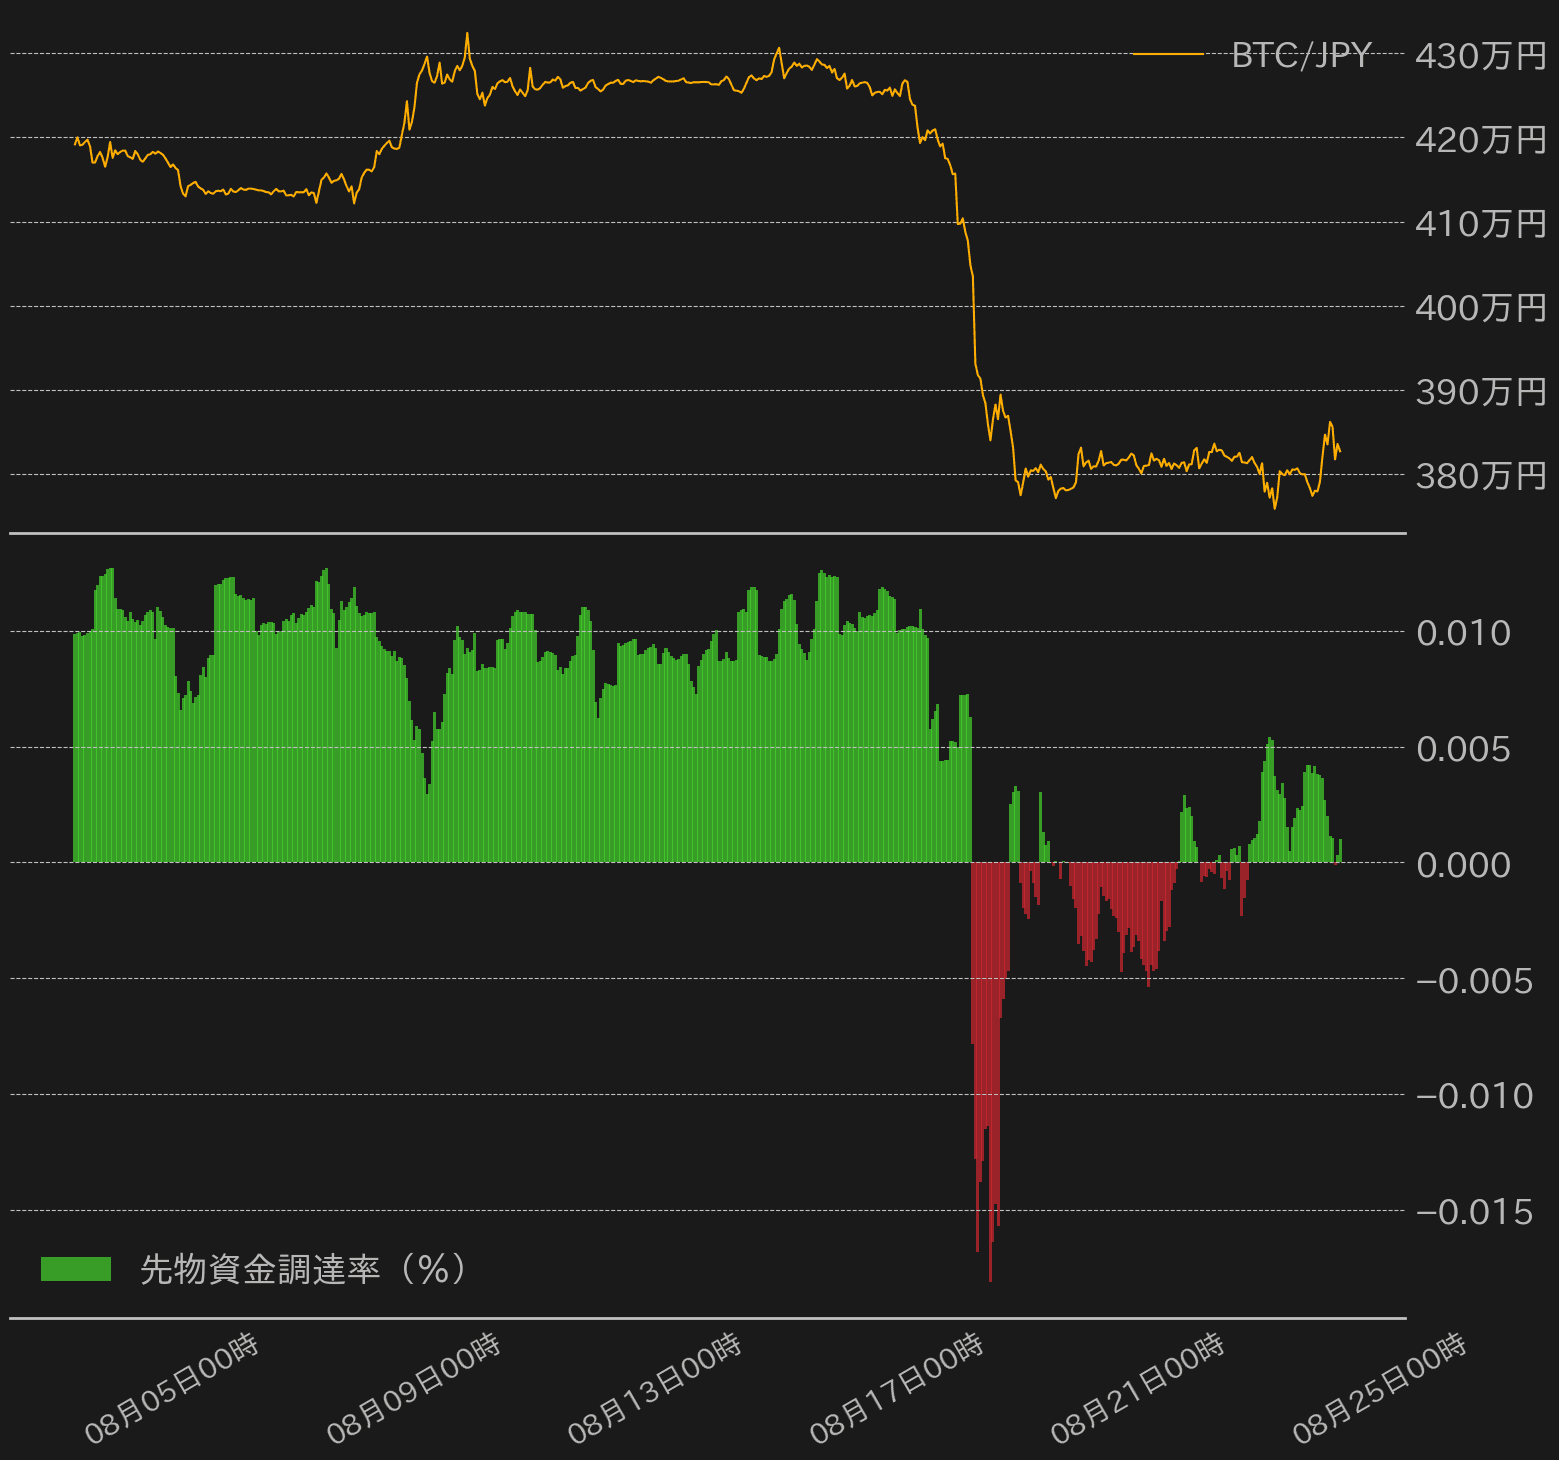Click the 08月25日00時 date label
The width and height of the screenshot is (1559, 1460).
1380,1389
